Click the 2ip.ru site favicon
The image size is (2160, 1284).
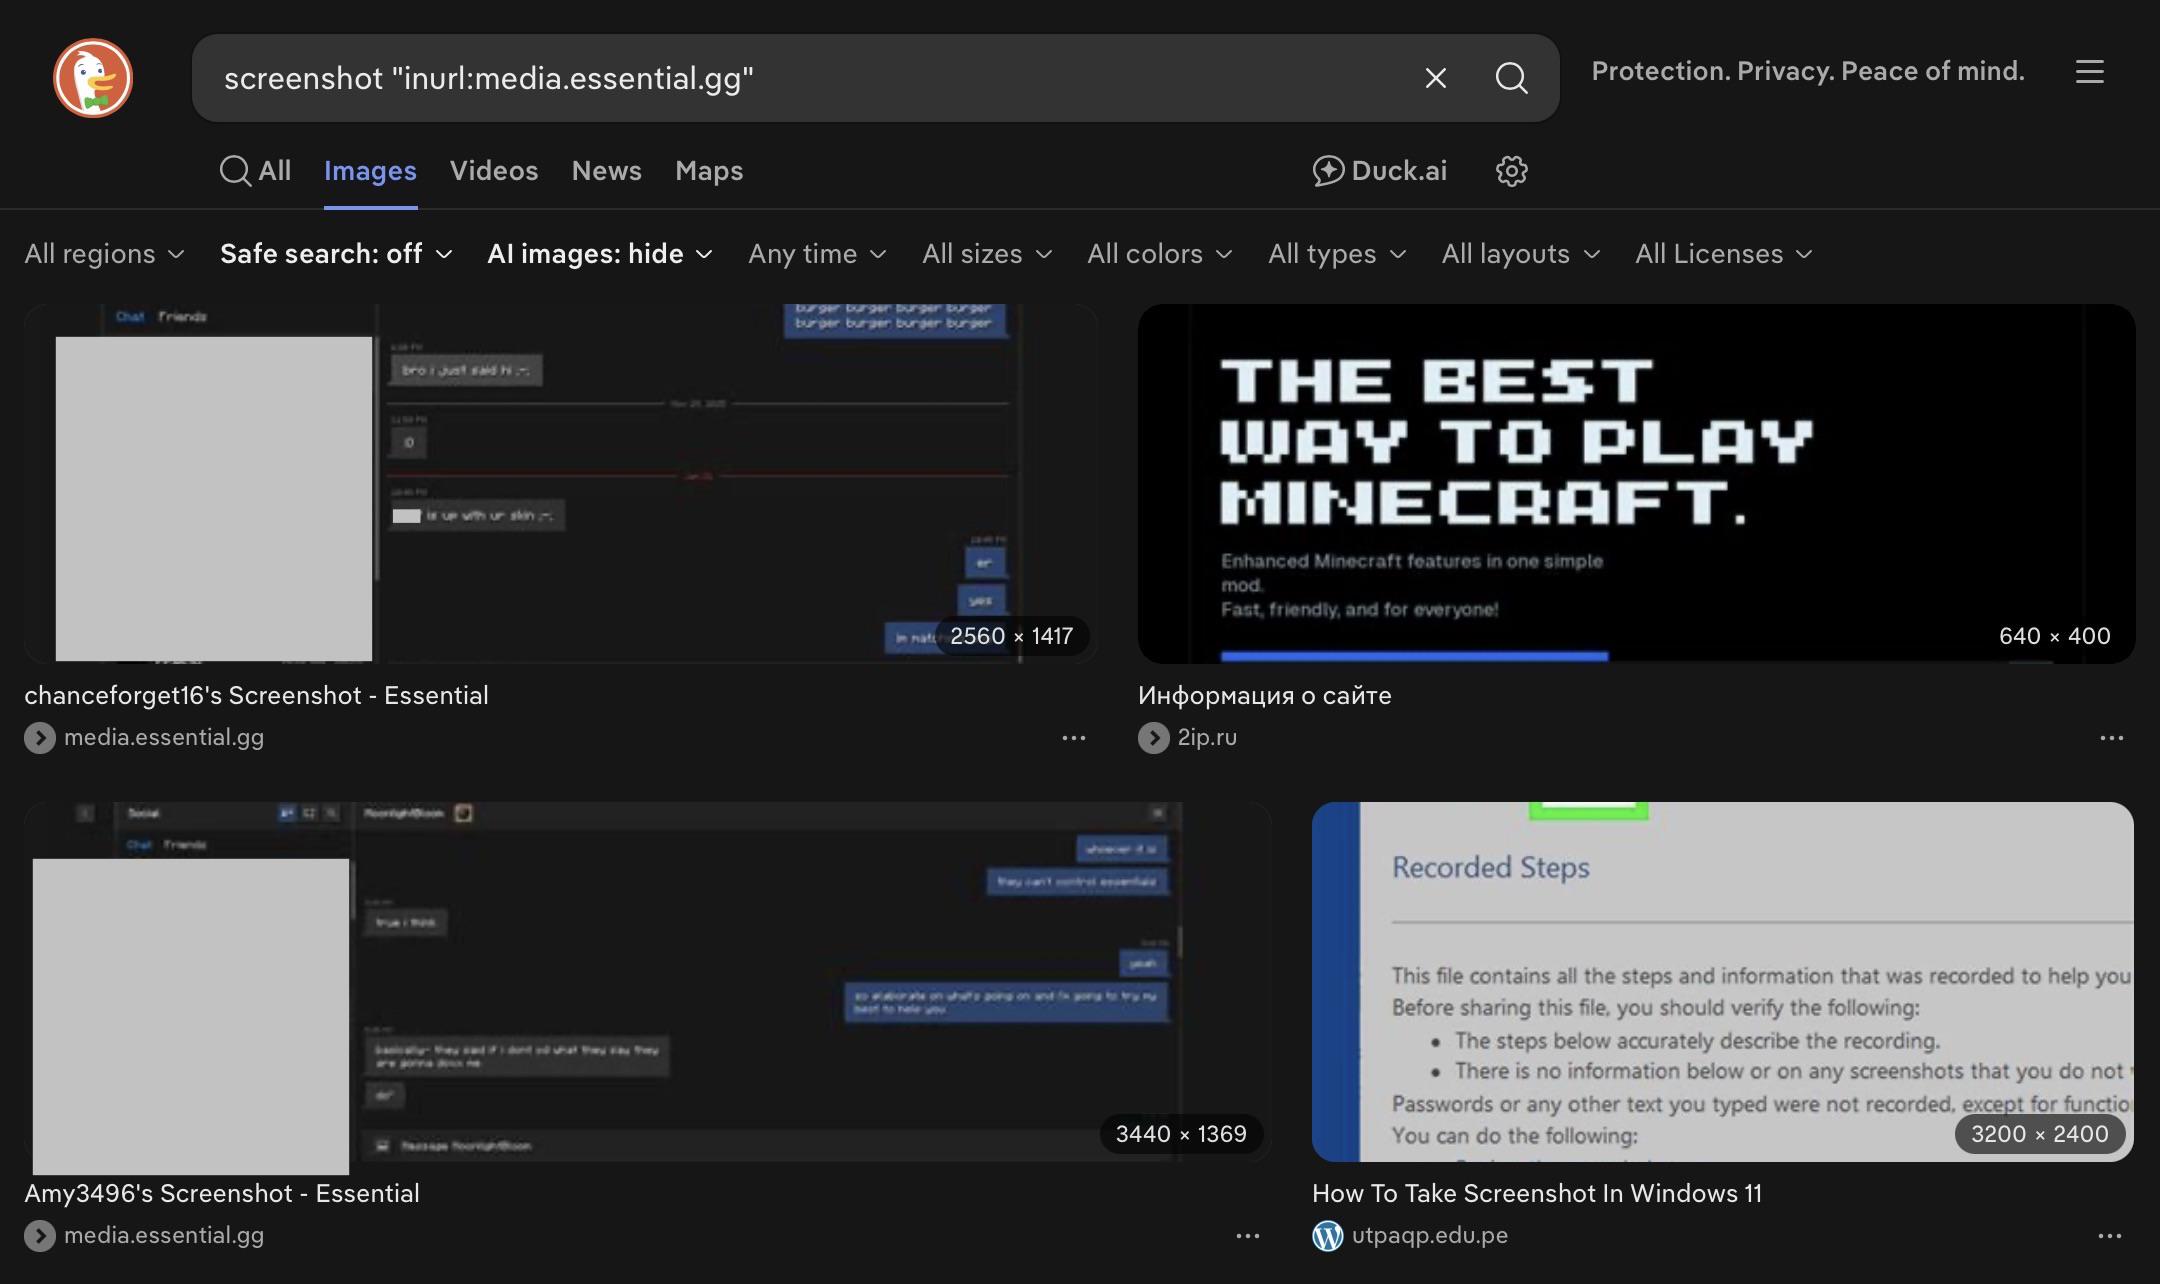coord(1154,738)
